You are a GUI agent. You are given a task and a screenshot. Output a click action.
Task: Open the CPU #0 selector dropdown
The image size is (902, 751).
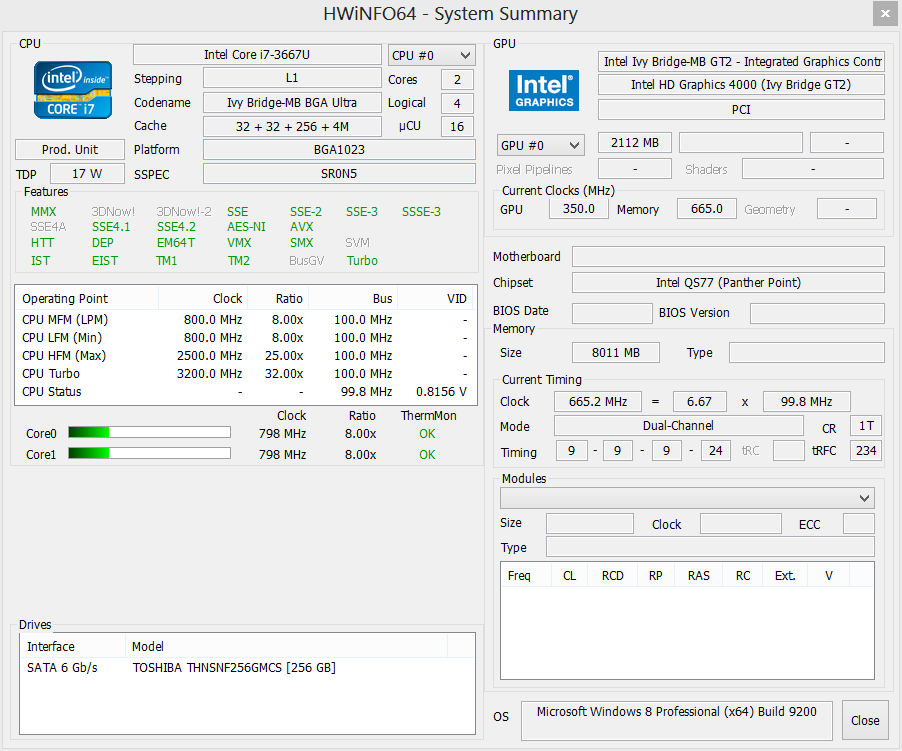click(432, 56)
